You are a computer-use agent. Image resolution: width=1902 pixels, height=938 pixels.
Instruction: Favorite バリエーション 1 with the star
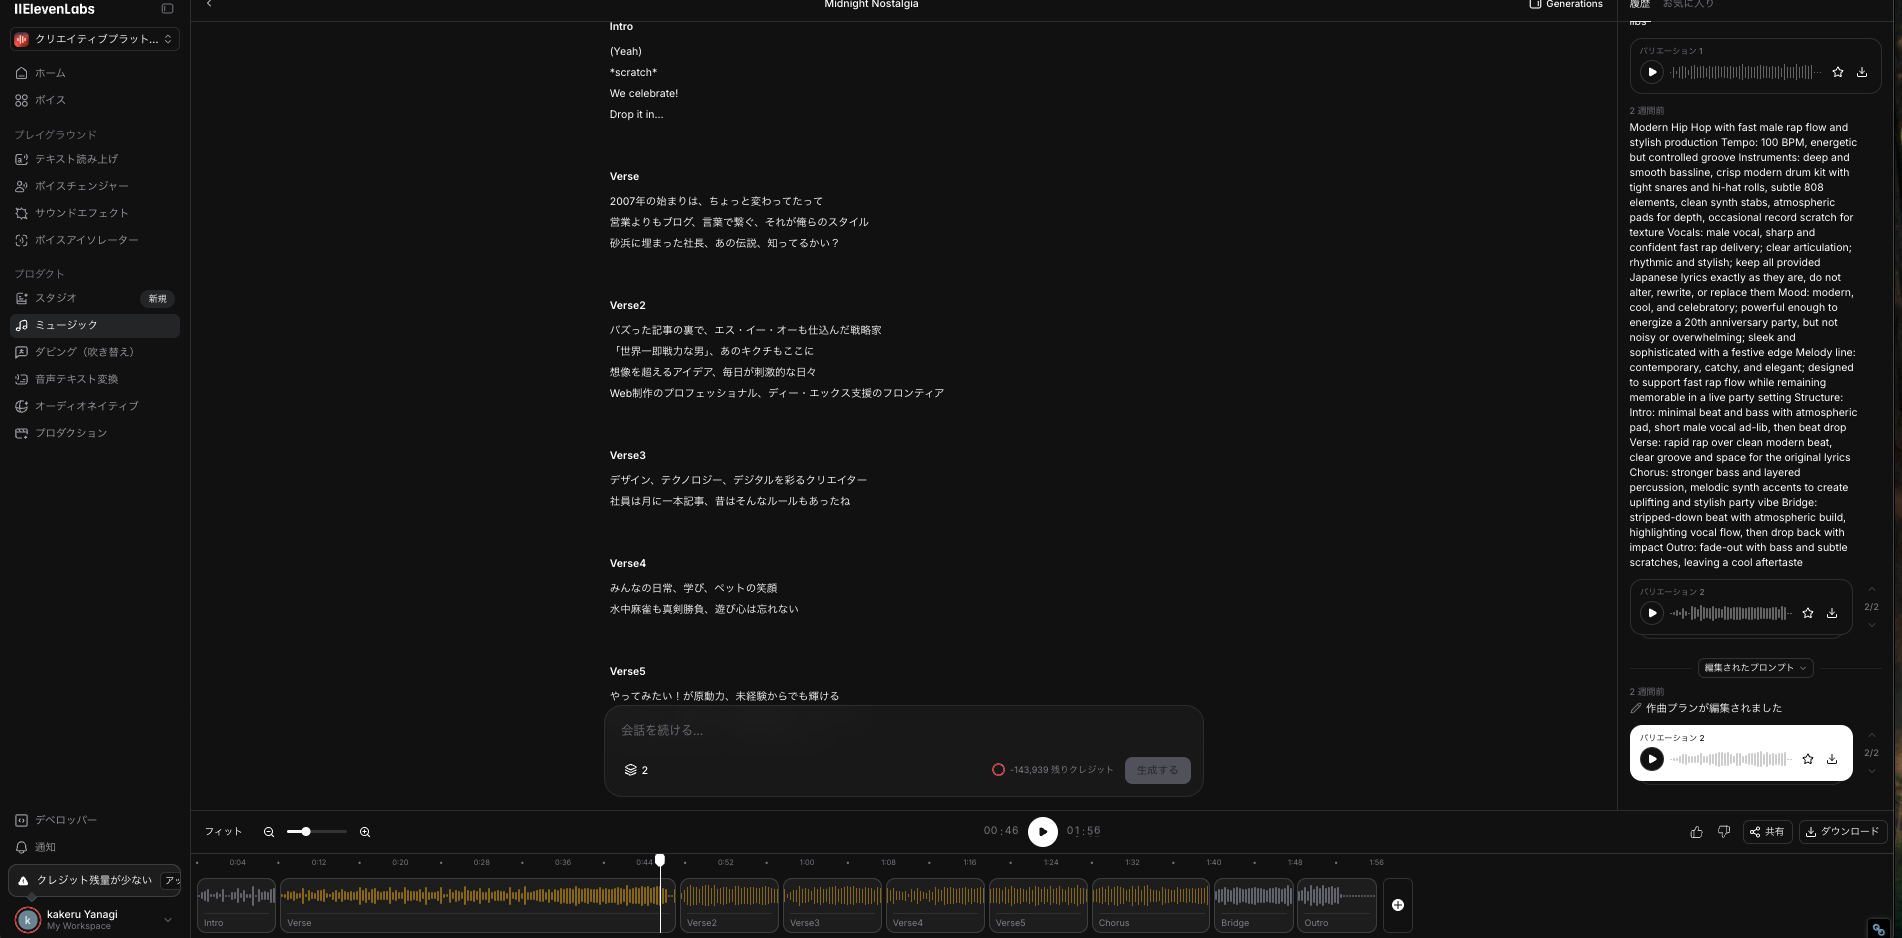click(x=1838, y=72)
